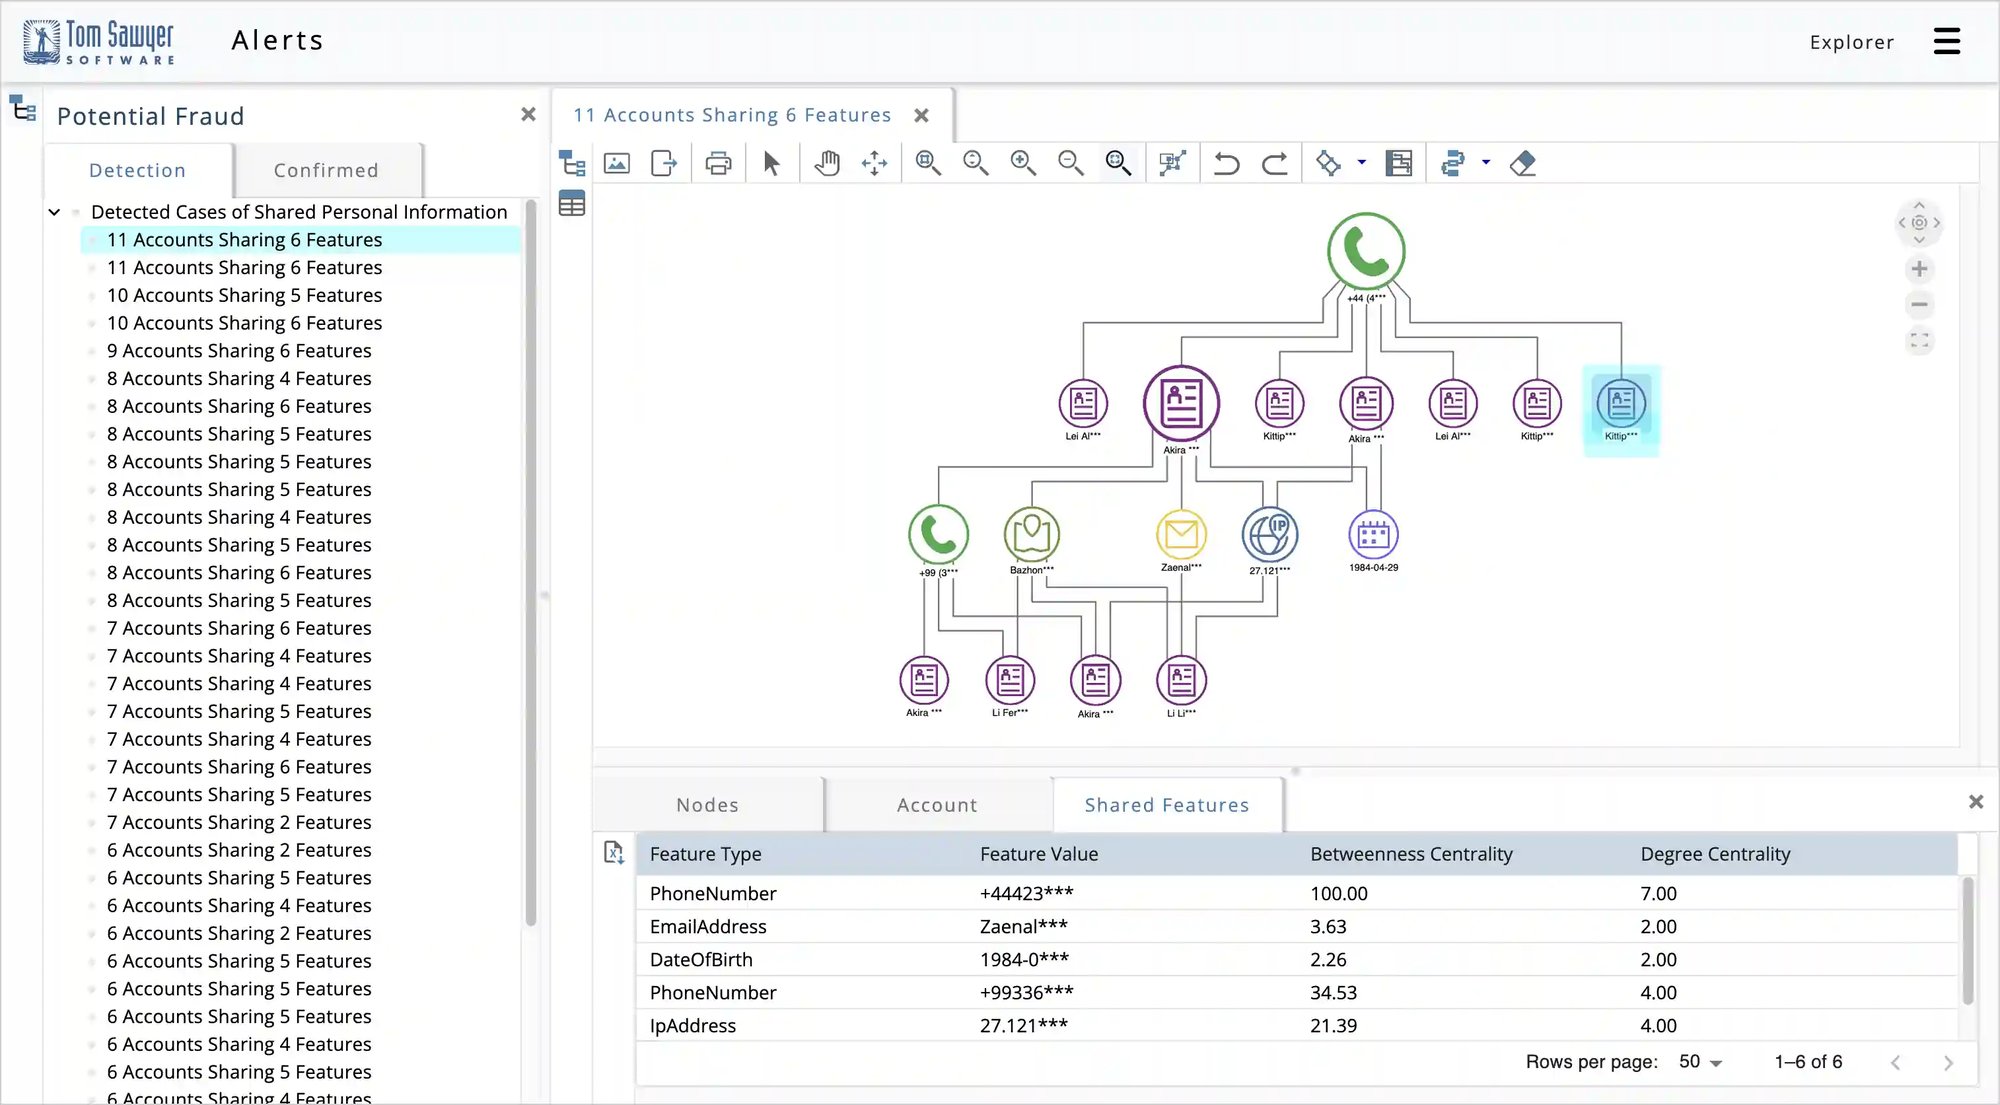The width and height of the screenshot is (2000, 1105).
Task: Click the Zaenal email node
Action: point(1181,534)
